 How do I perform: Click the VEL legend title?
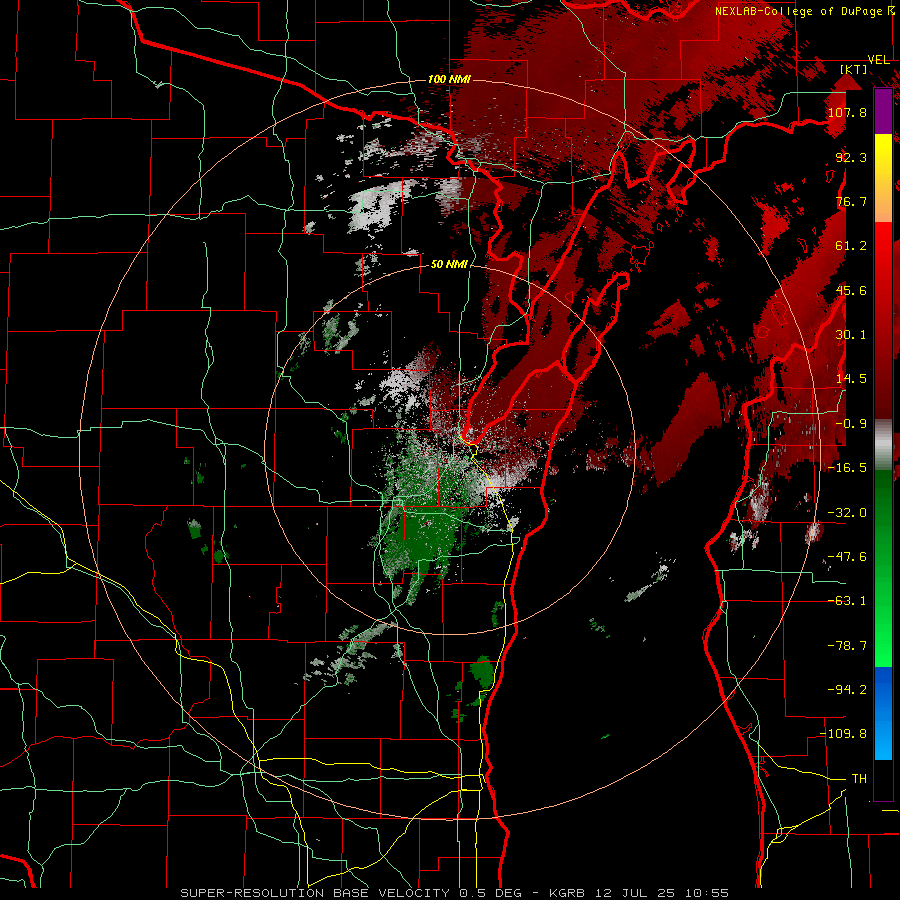click(879, 60)
